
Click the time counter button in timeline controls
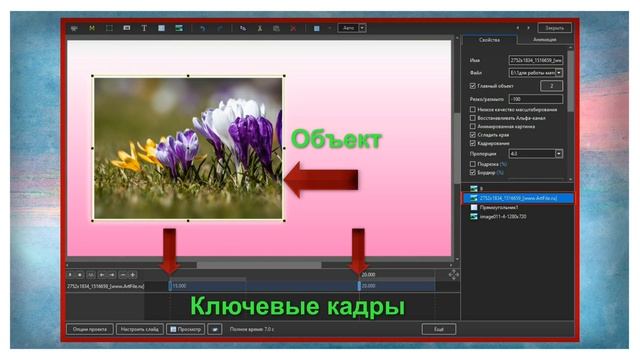pos(91,275)
